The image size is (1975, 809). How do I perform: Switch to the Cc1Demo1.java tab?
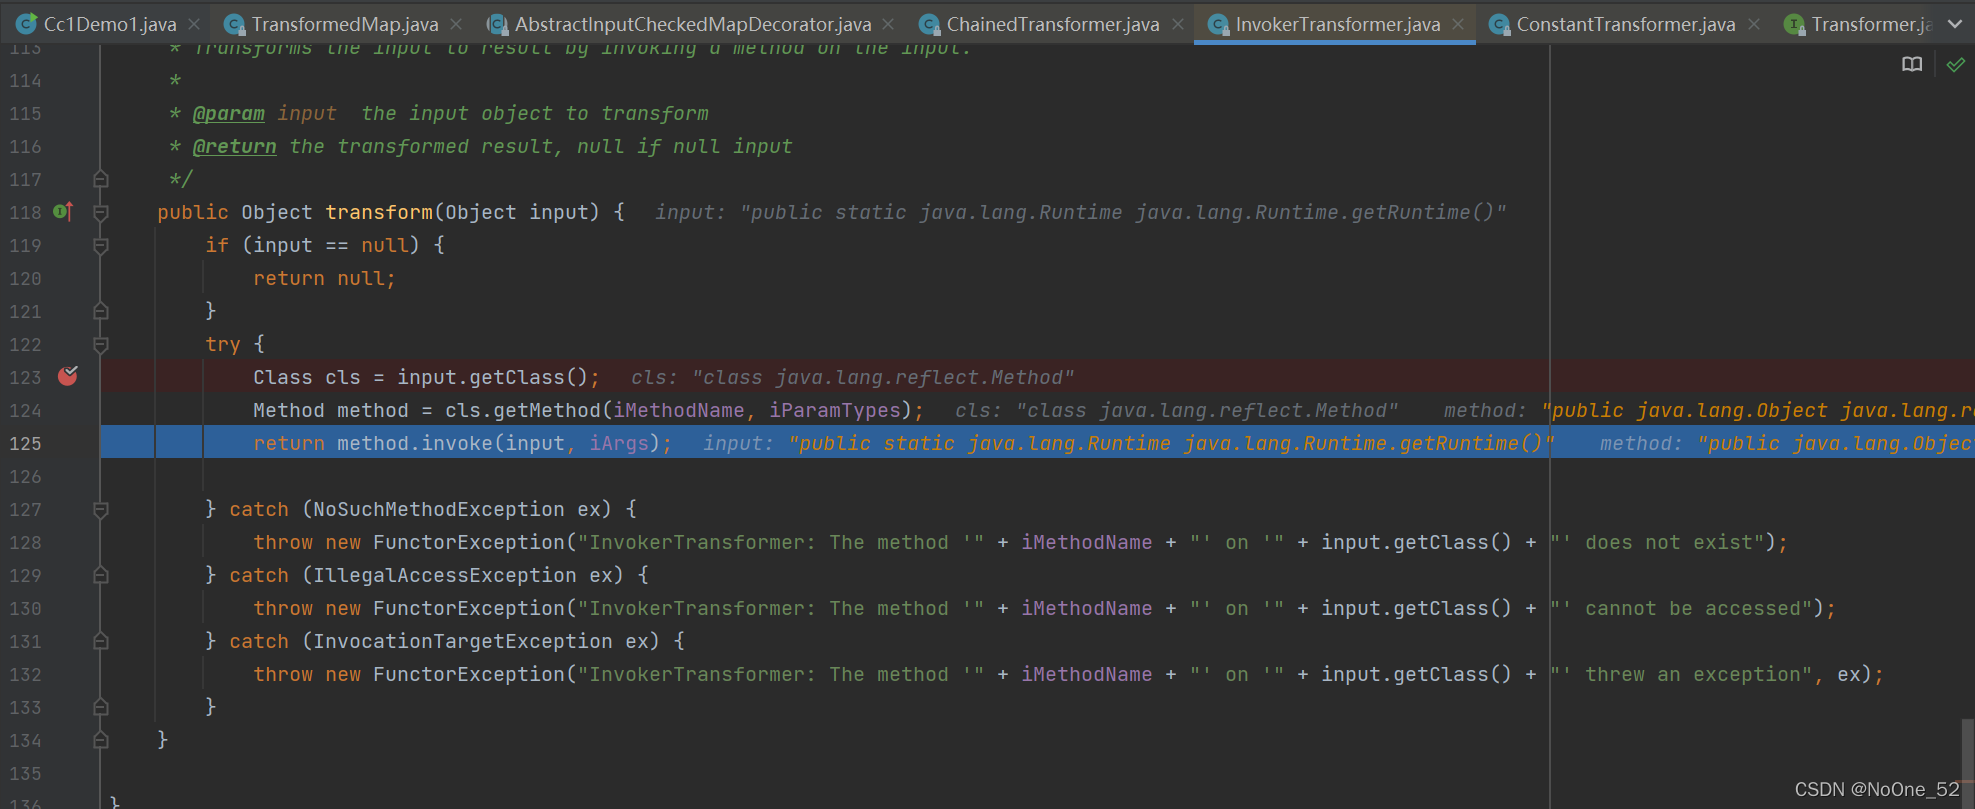pos(110,23)
